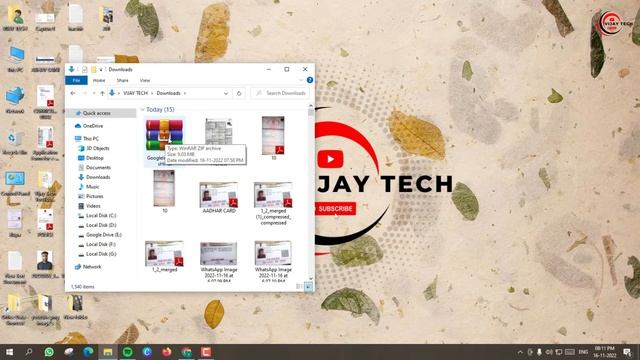The height and width of the screenshot is (360, 640).
Task: Switch to details view button
Action: coord(299,287)
